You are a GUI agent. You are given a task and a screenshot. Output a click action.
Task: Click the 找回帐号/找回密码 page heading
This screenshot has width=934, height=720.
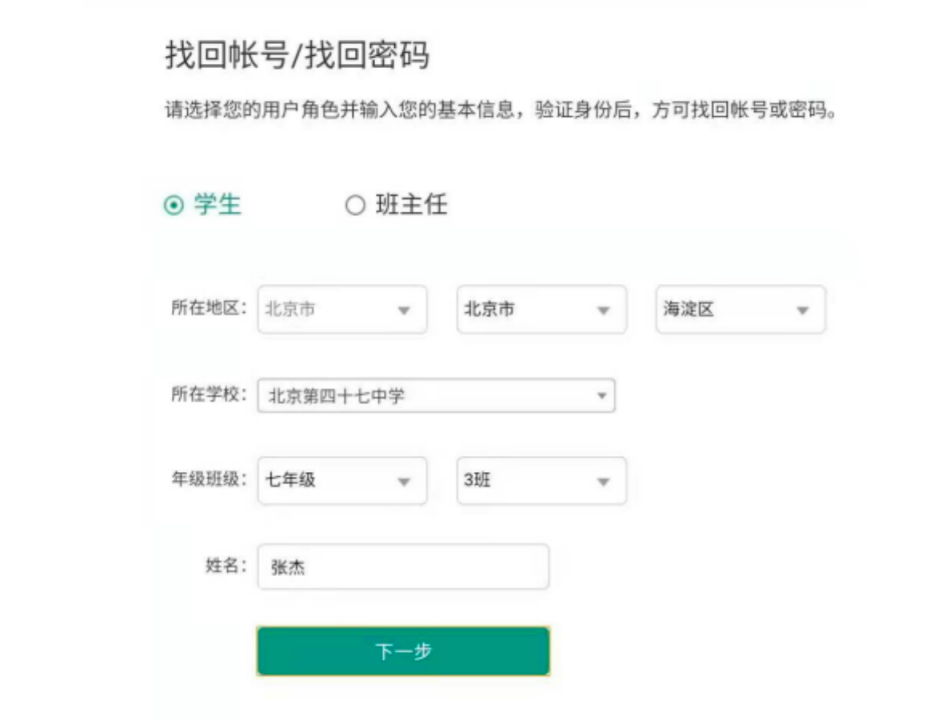(x=297, y=56)
